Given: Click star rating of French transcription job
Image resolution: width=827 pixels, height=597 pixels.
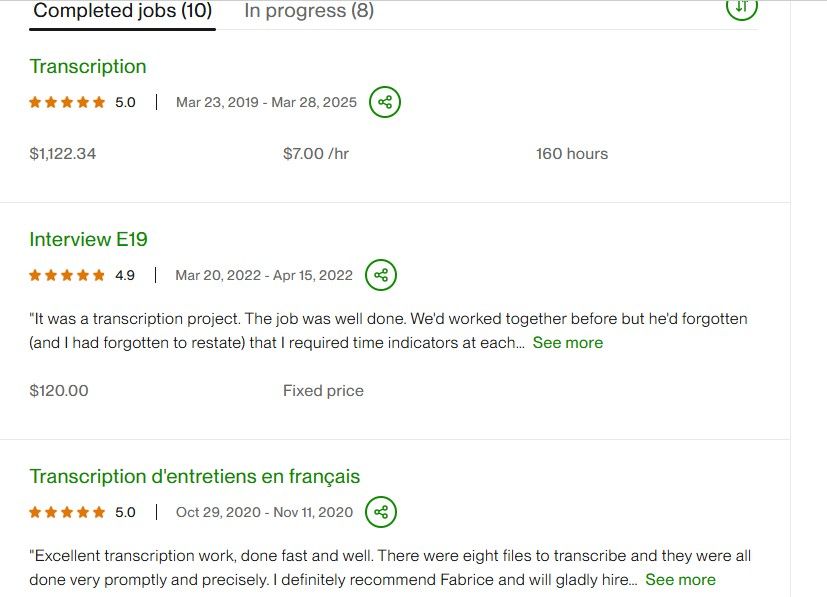Looking at the screenshot, I should [67, 512].
